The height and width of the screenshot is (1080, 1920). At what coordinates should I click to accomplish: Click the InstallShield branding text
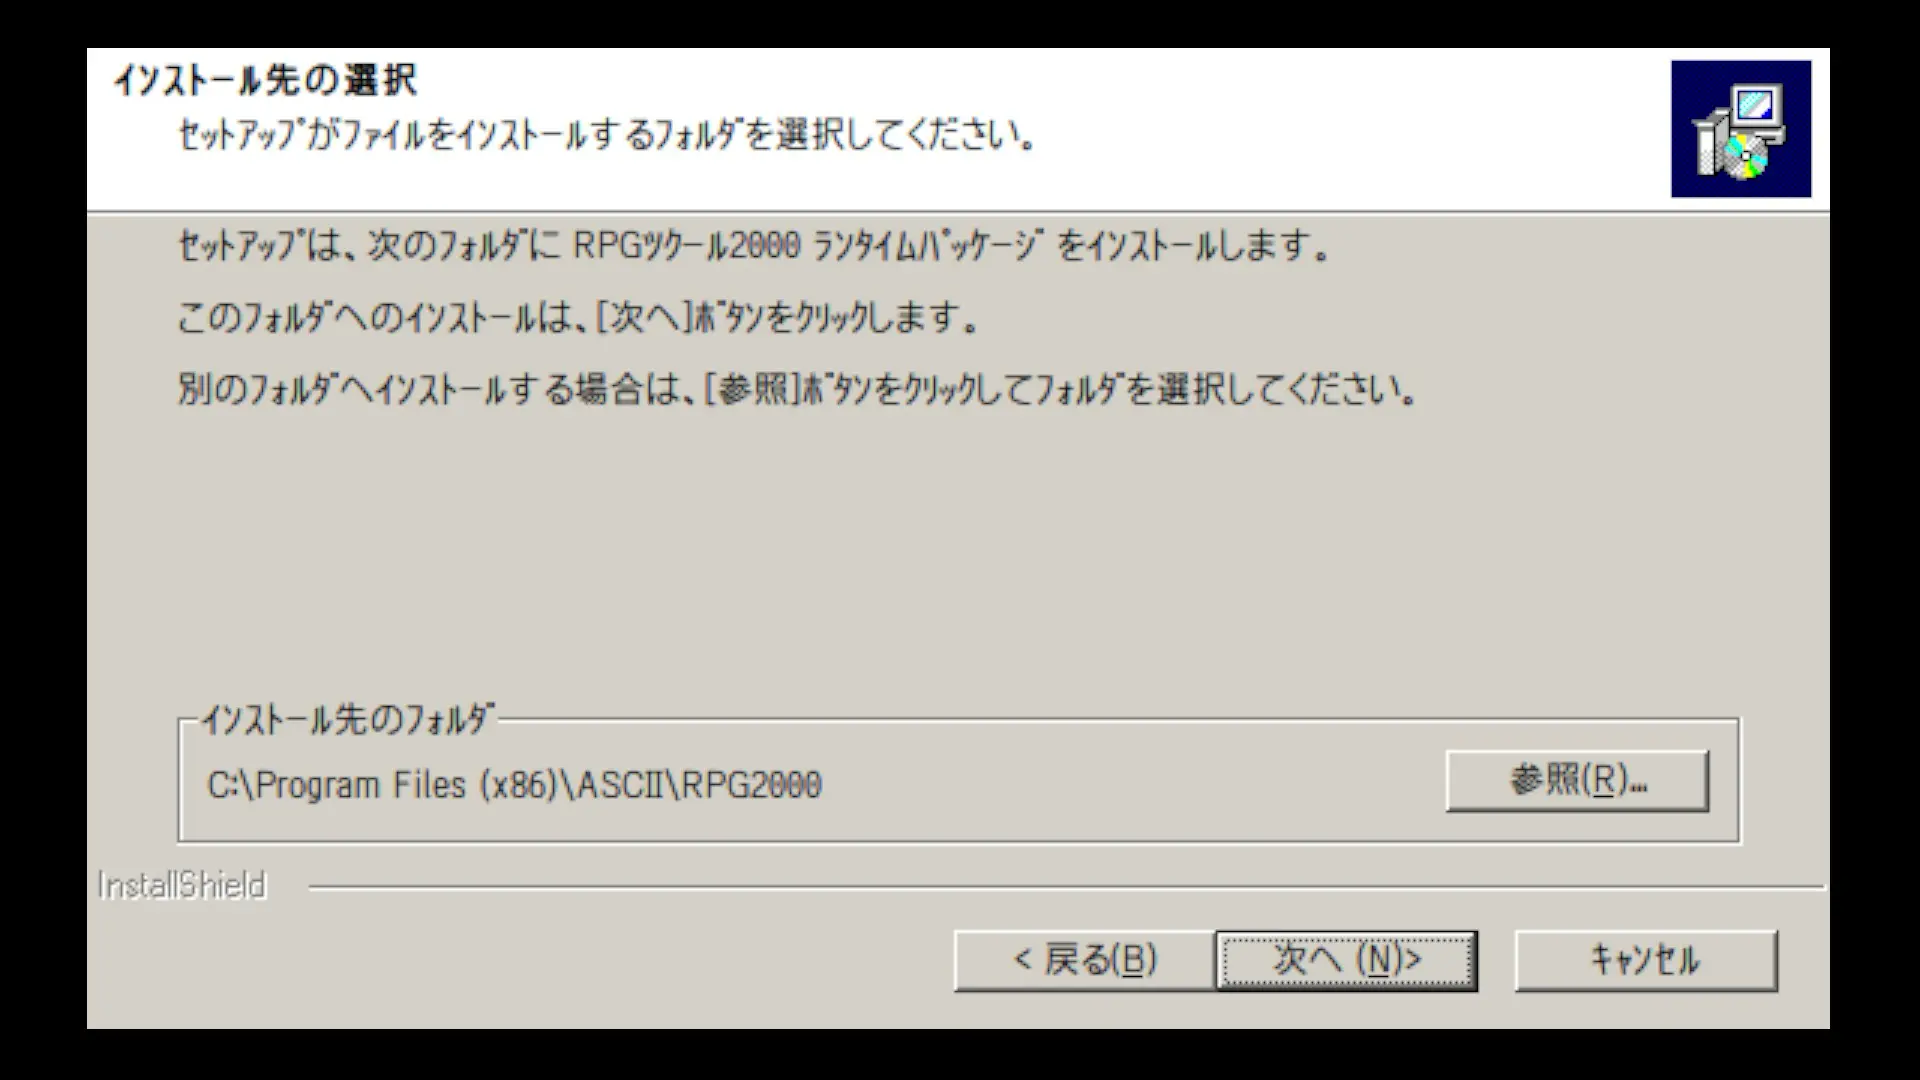[182, 886]
